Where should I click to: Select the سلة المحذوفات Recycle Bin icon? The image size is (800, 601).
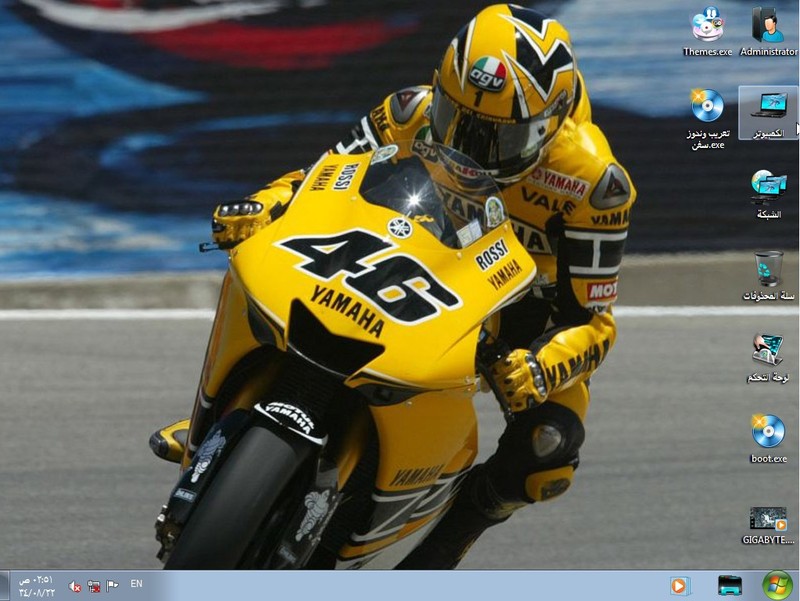[768, 276]
